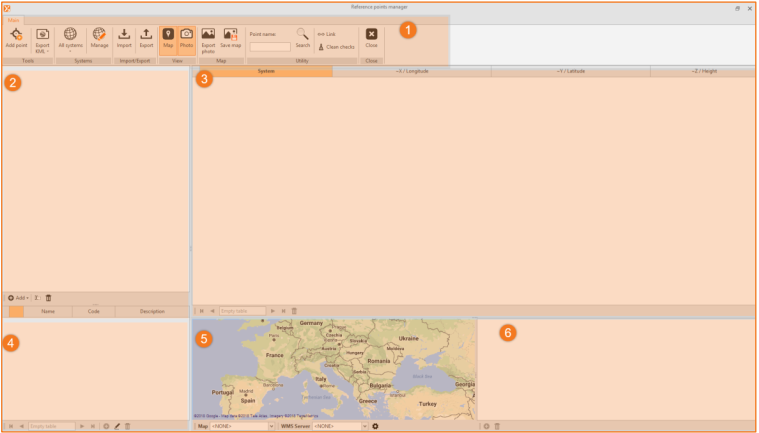Screen dimensions: 759x433
Task: Click the Link button
Action: point(326,34)
